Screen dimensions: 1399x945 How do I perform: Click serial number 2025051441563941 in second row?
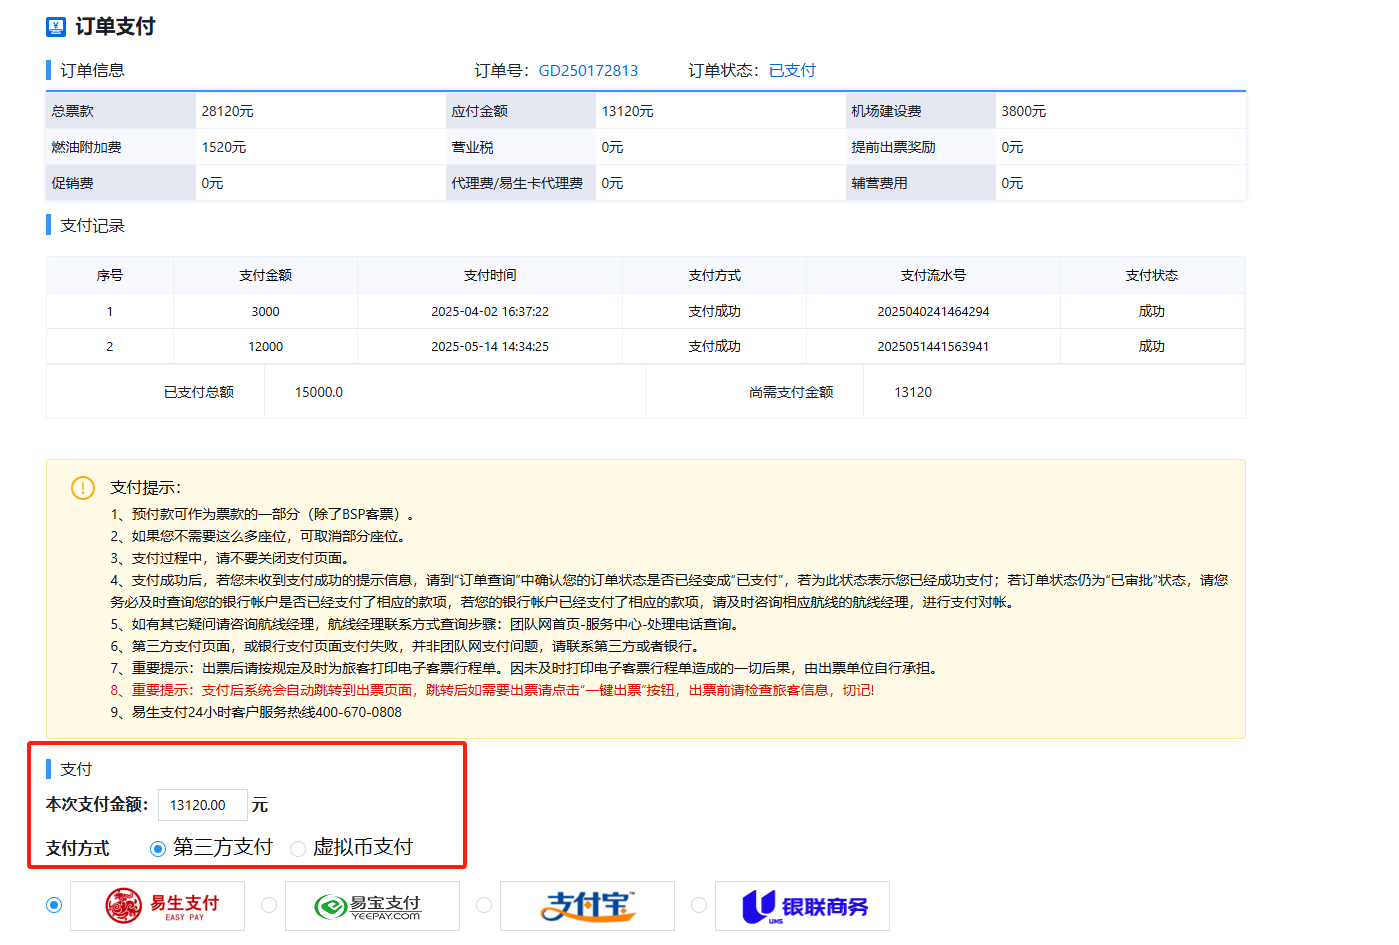933,347
